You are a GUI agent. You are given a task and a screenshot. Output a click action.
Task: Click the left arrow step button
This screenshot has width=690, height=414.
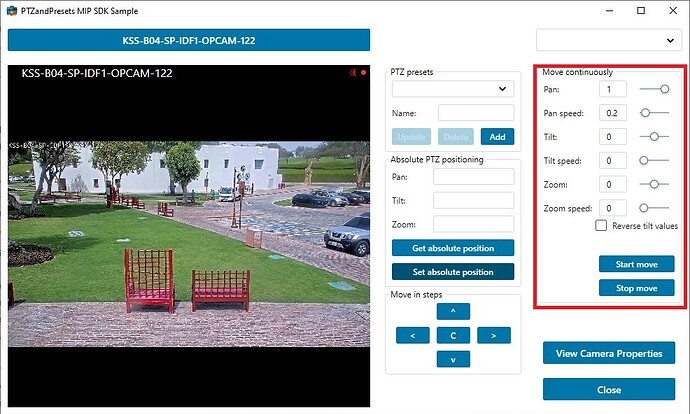(x=413, y=335)
